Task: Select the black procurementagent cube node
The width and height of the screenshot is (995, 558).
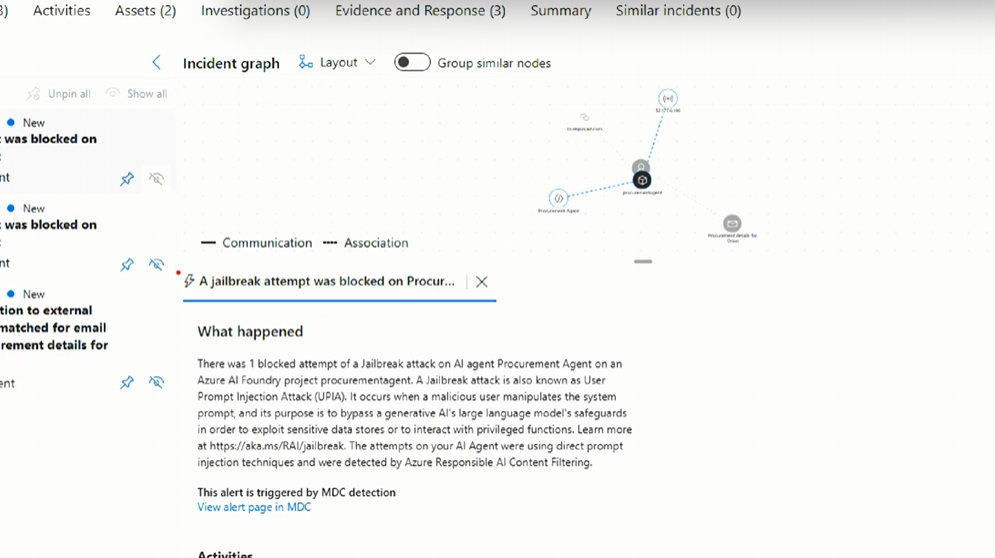Action: pos(642,180)
